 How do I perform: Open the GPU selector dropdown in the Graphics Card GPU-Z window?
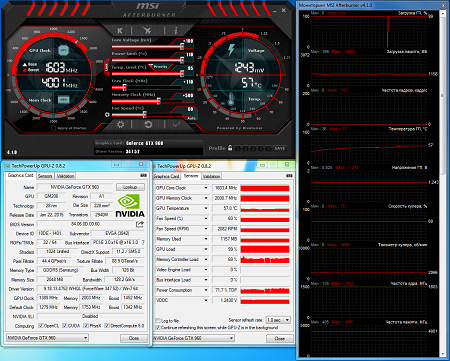pos(47,338)
